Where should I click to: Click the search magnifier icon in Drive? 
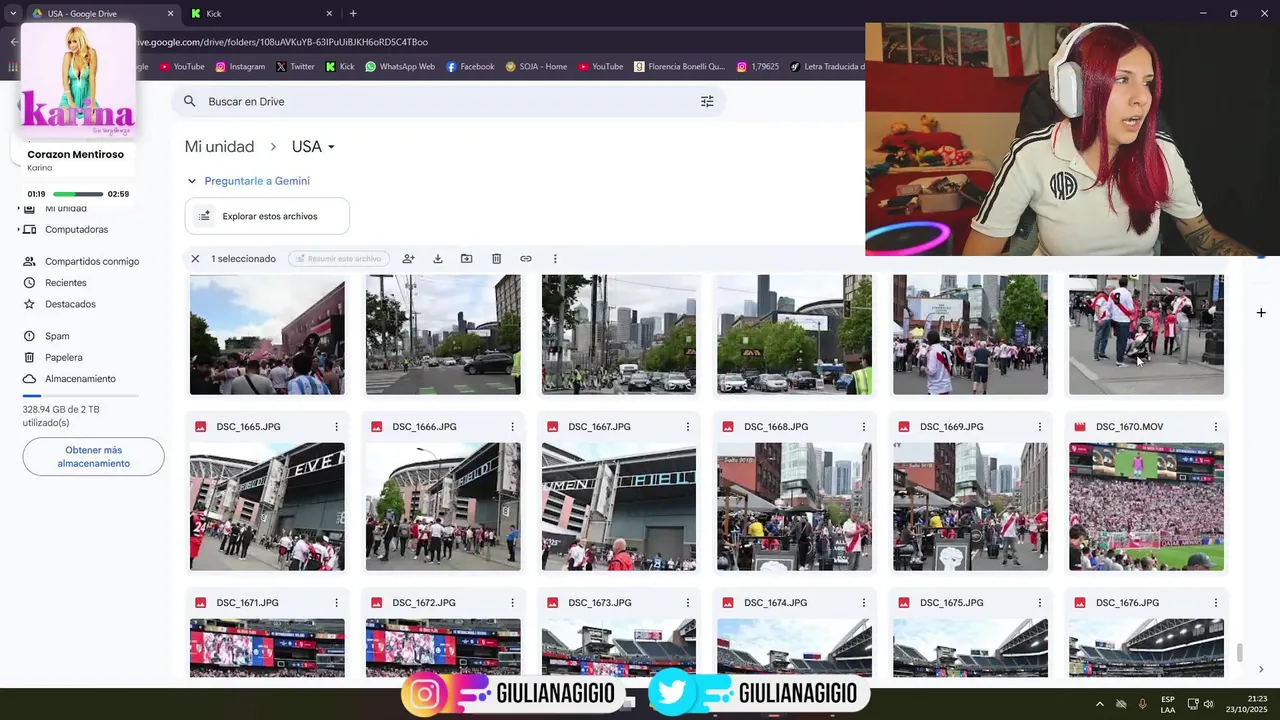pyautogui.click(x=190, y=101)
